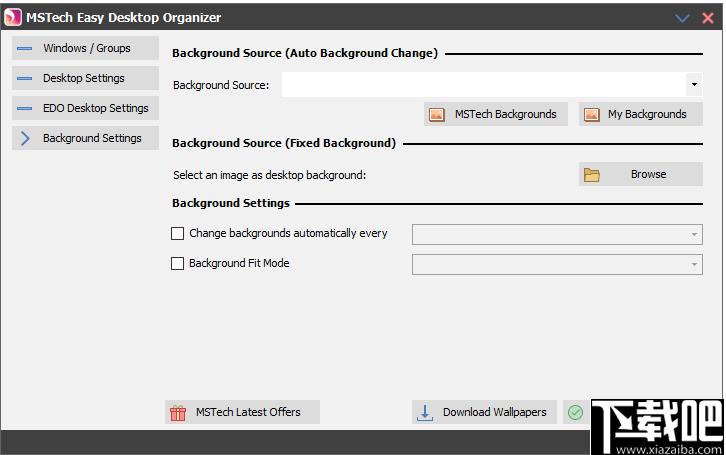Open the EDO Desktop Settings section
The width and height of the screenshot is (726, 455).
(85, 108)
